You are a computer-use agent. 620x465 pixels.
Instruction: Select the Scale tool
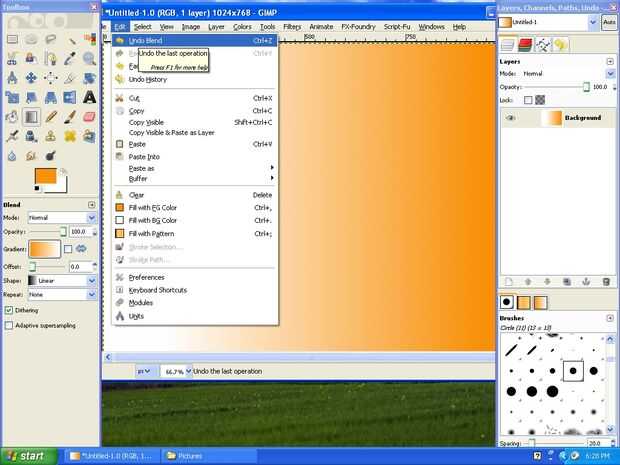click(12, 97)
